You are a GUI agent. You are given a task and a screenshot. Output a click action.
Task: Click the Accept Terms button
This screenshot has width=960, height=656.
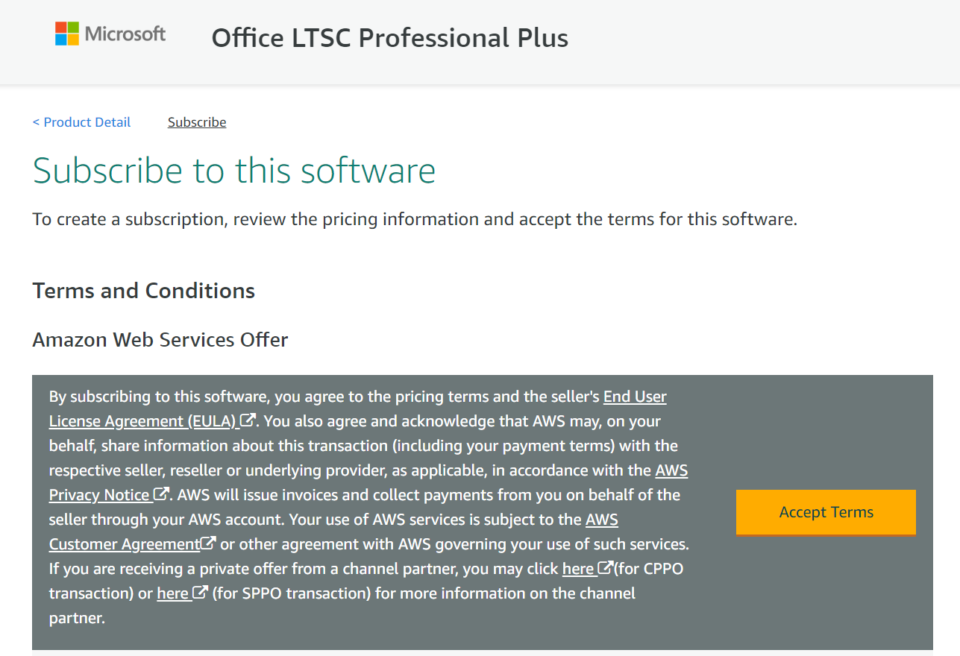(825, 512)
